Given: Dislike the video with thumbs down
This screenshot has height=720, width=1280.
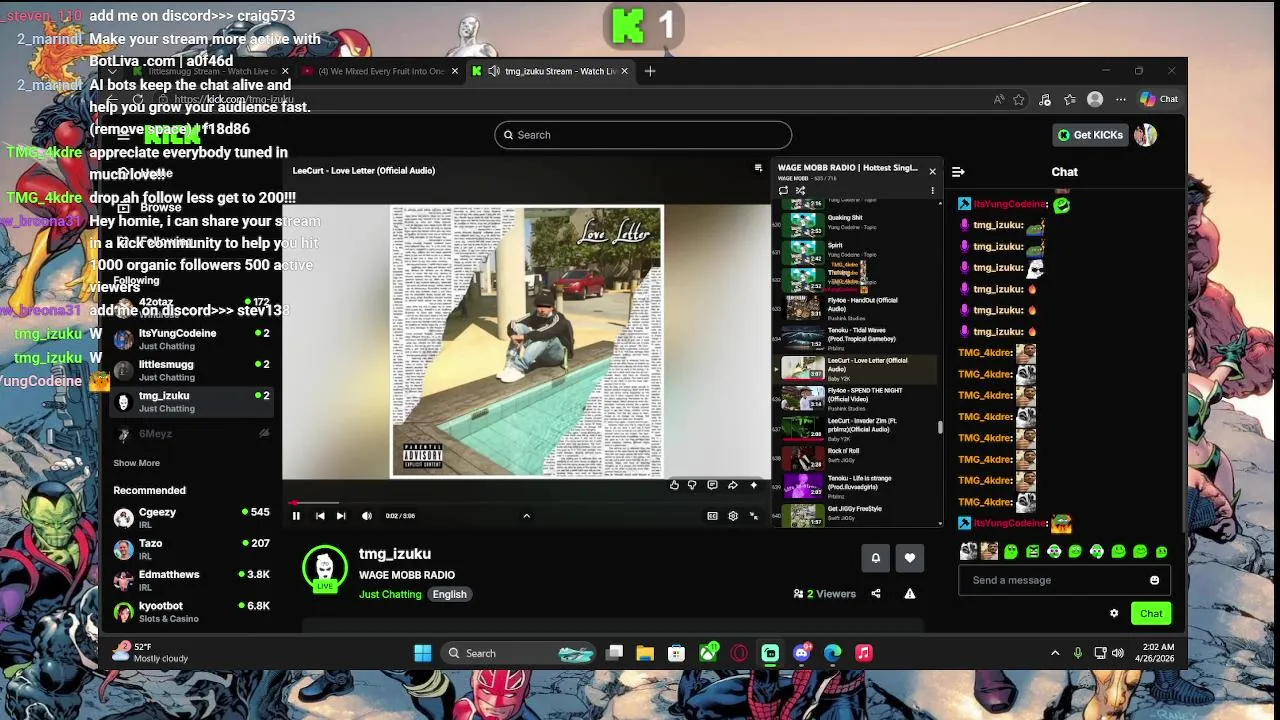Looking at the screenshot, I should click(x=692, y=485).
